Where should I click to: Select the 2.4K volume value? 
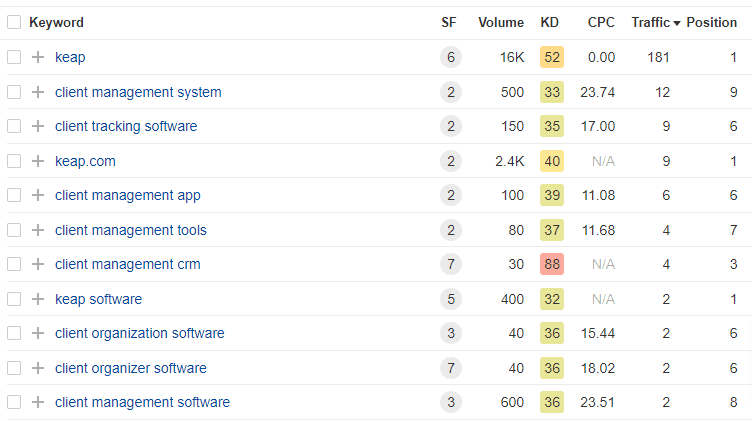(510, 161)
